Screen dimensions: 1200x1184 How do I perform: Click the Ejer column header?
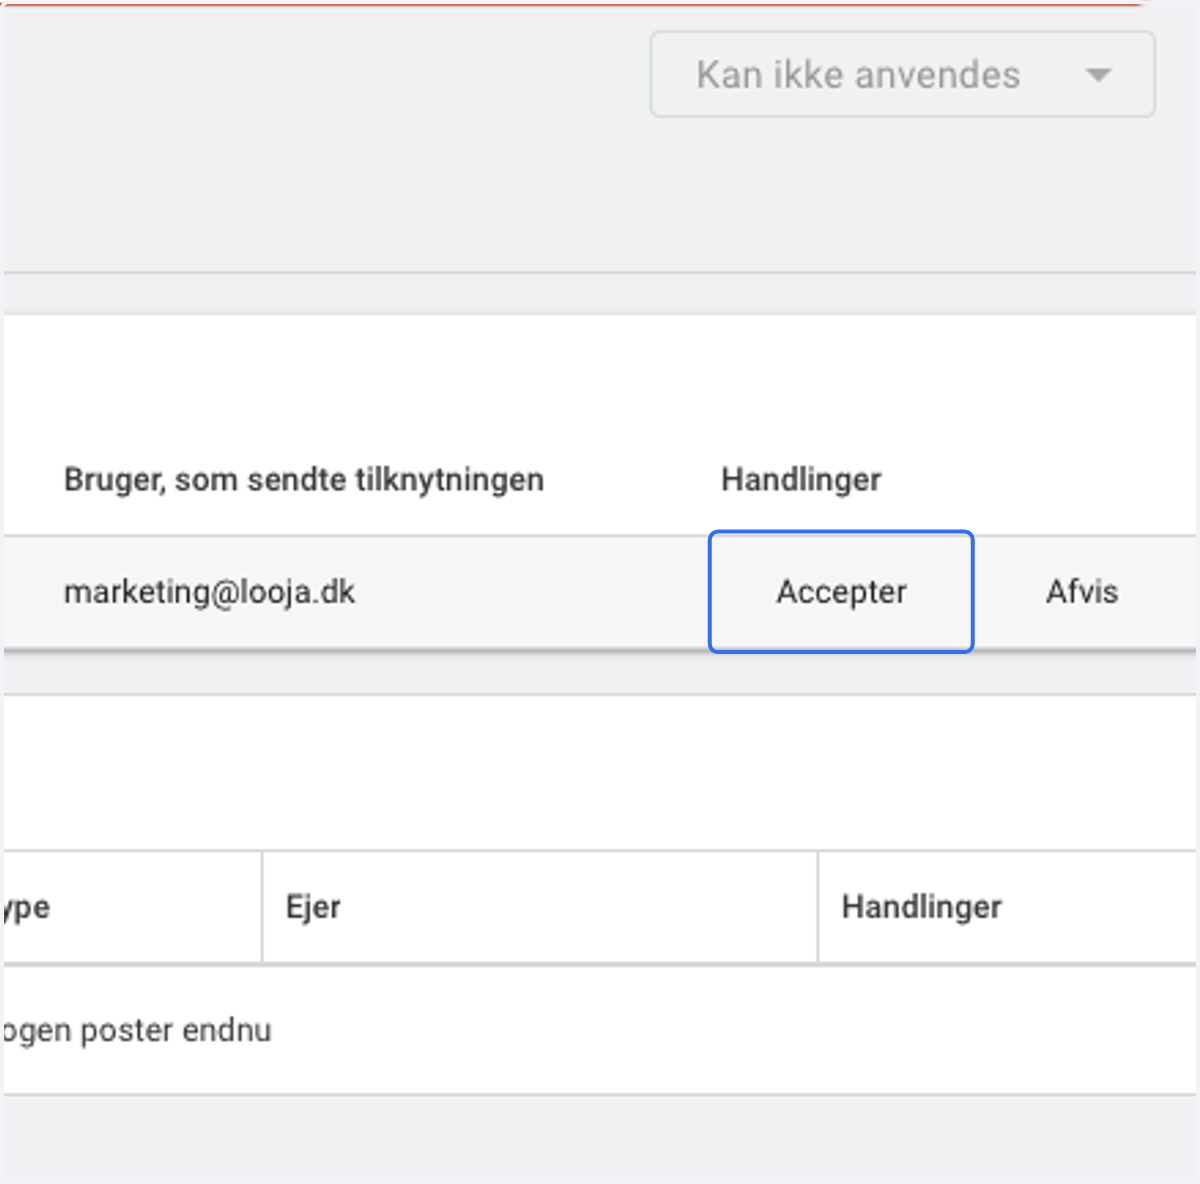pyautogui.click(x=313, y=907)
